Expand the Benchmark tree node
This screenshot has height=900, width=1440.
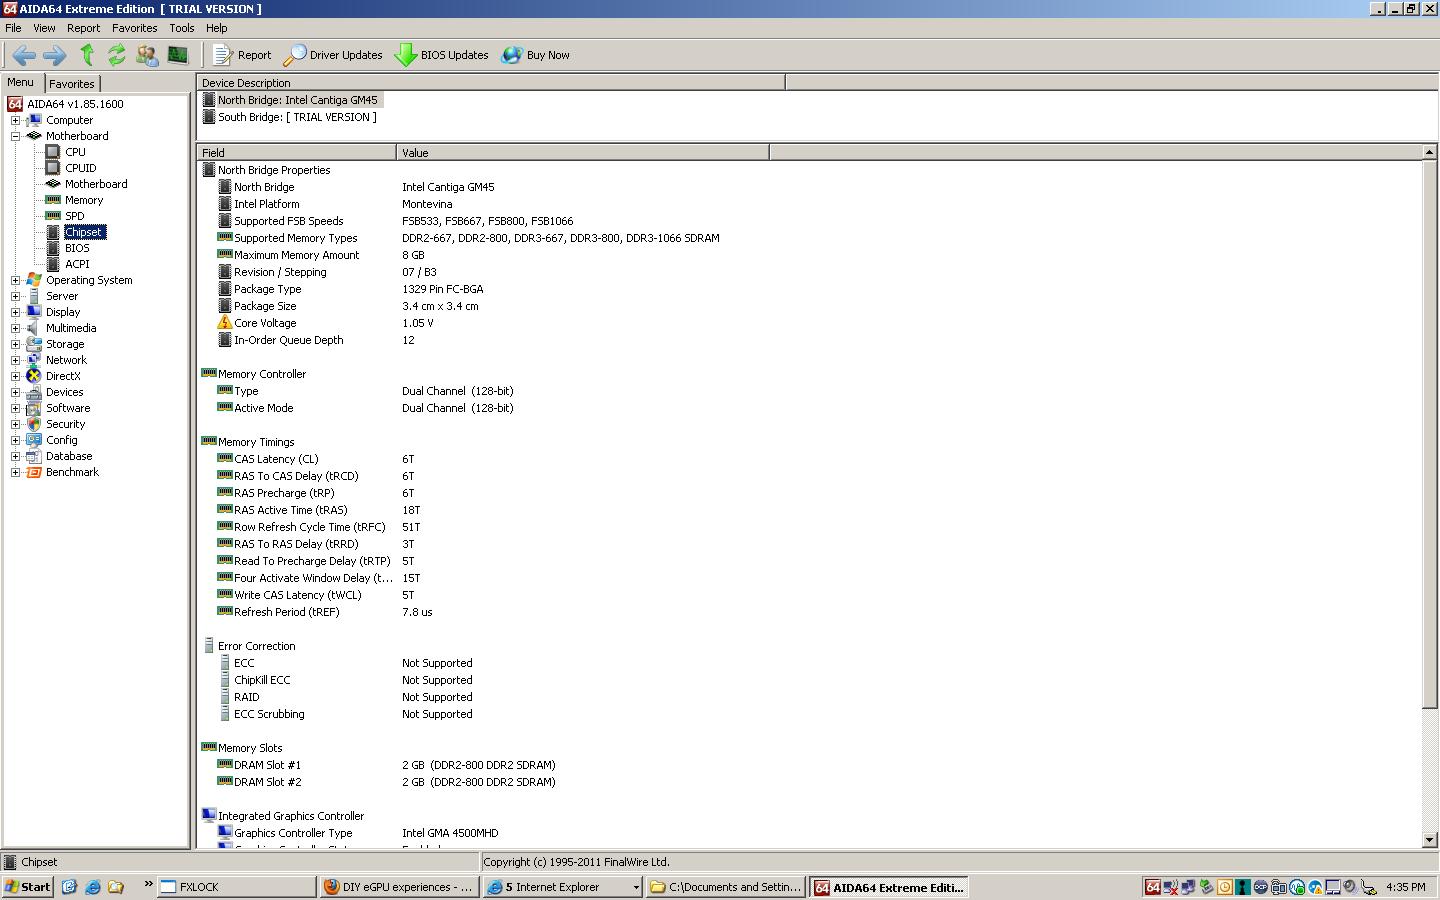point(15,472)
